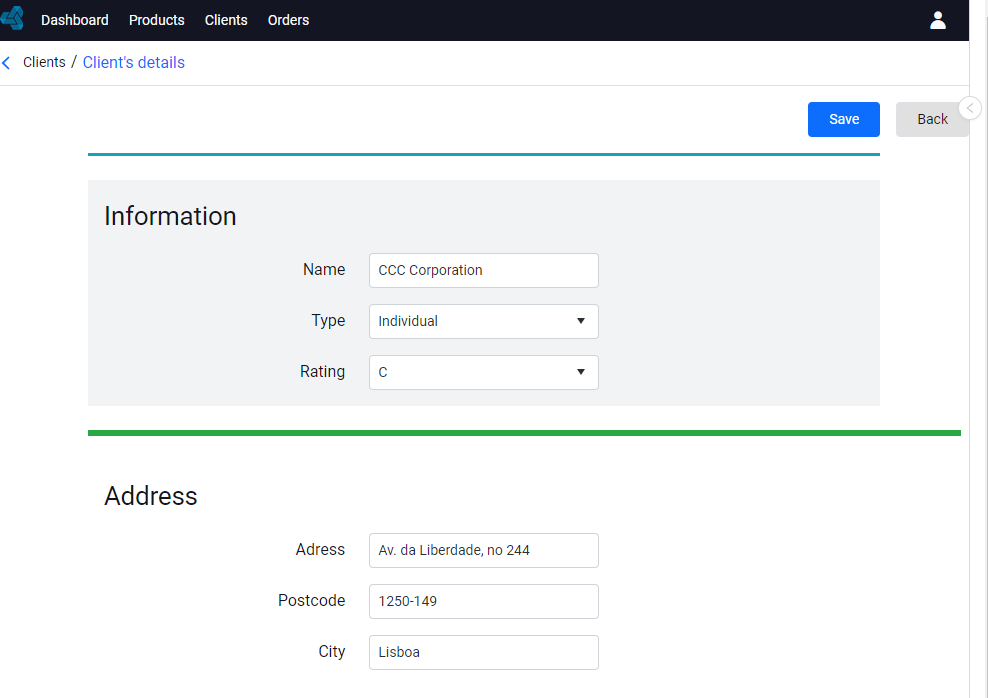
Task: Click the Client's details breadcrumb
Action: [134, 62]
